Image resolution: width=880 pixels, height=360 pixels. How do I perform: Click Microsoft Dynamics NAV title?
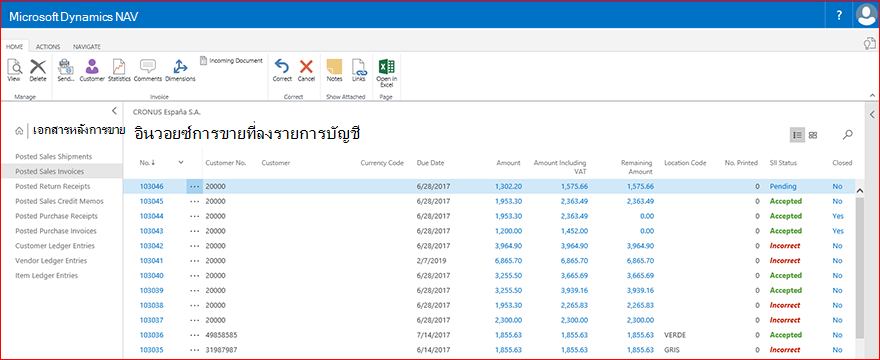(74, 16)
